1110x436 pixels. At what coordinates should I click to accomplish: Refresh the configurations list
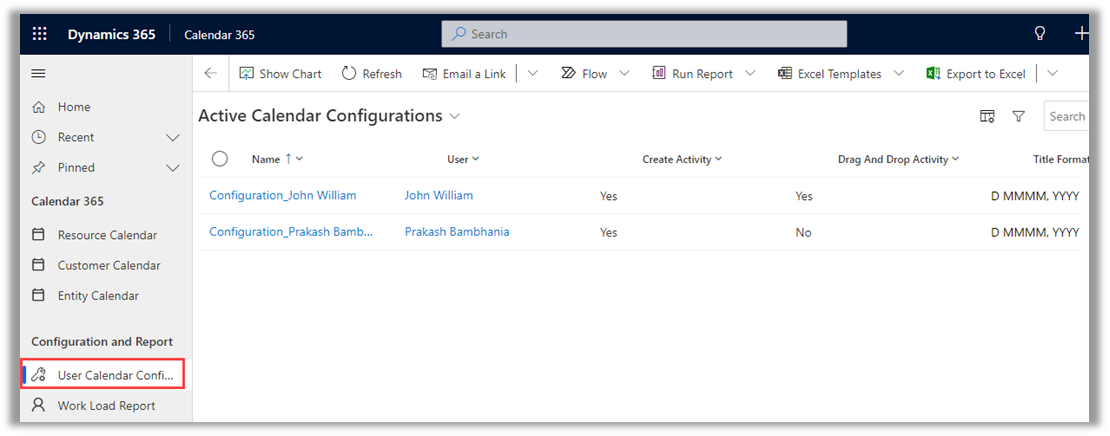371,74
